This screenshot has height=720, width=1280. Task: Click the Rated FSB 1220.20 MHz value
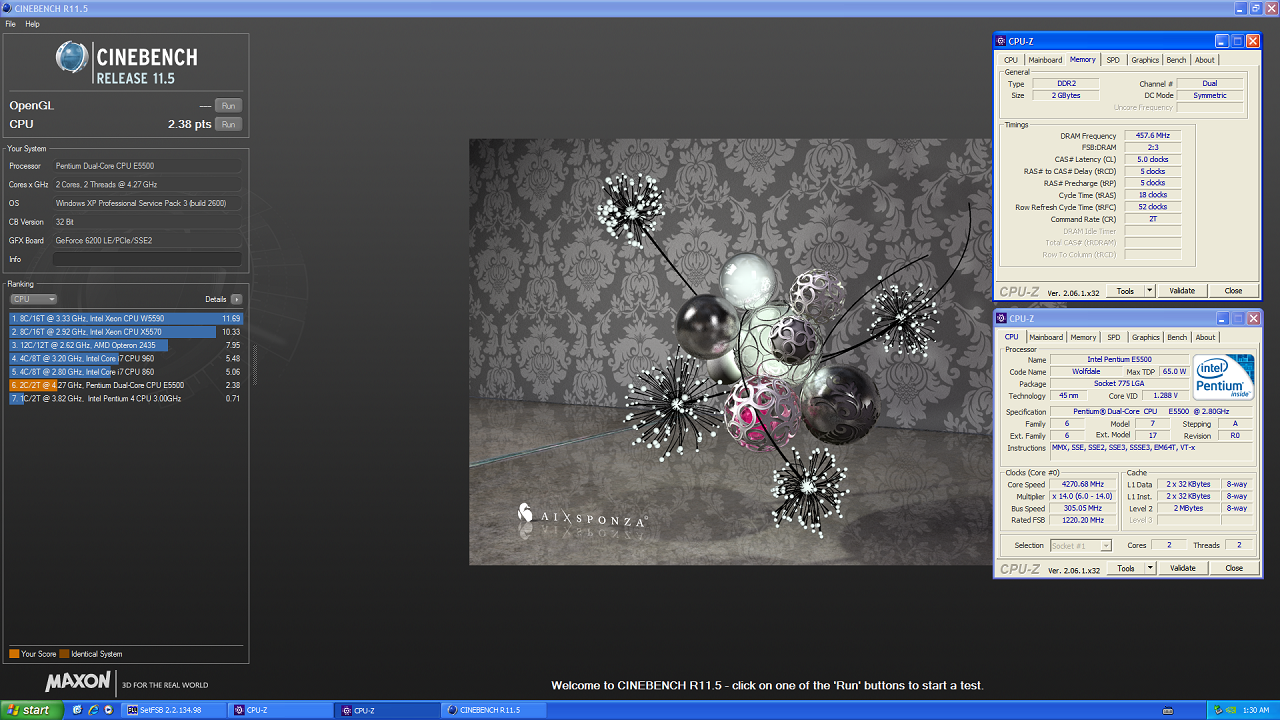[x=1084, y=520]
